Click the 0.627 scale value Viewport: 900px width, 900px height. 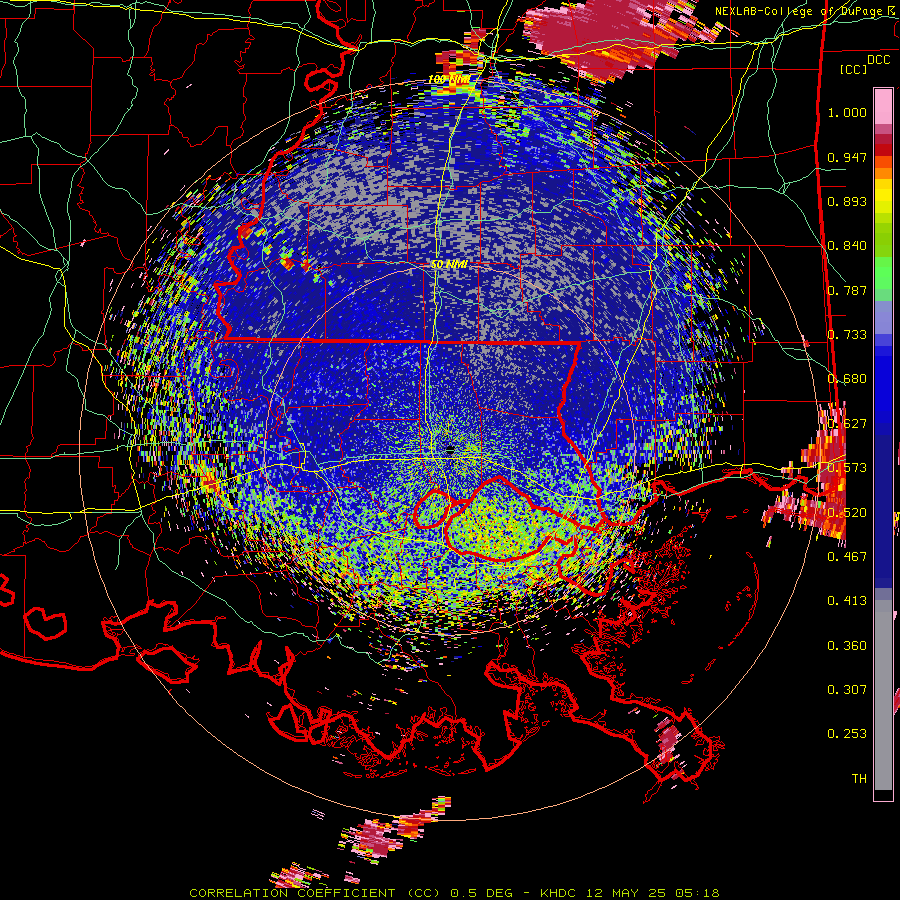tap(847, 424)
